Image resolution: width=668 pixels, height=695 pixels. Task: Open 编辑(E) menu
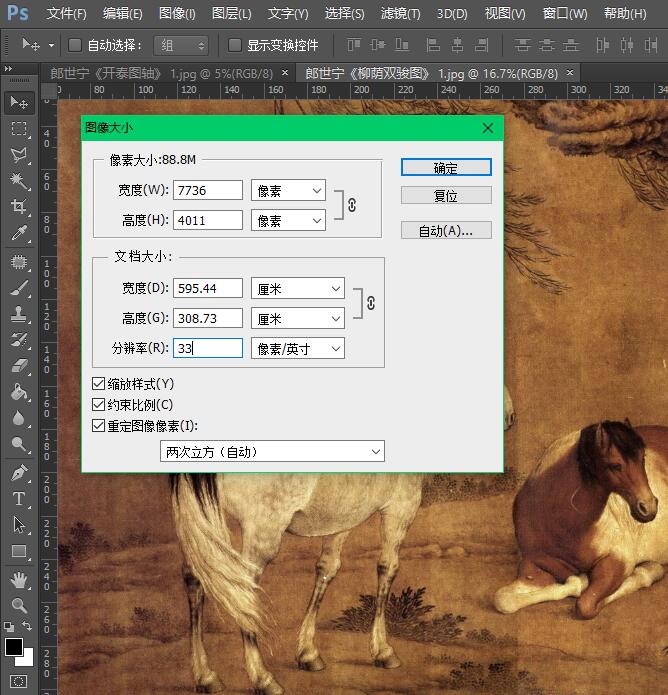[x=123, y=14]
